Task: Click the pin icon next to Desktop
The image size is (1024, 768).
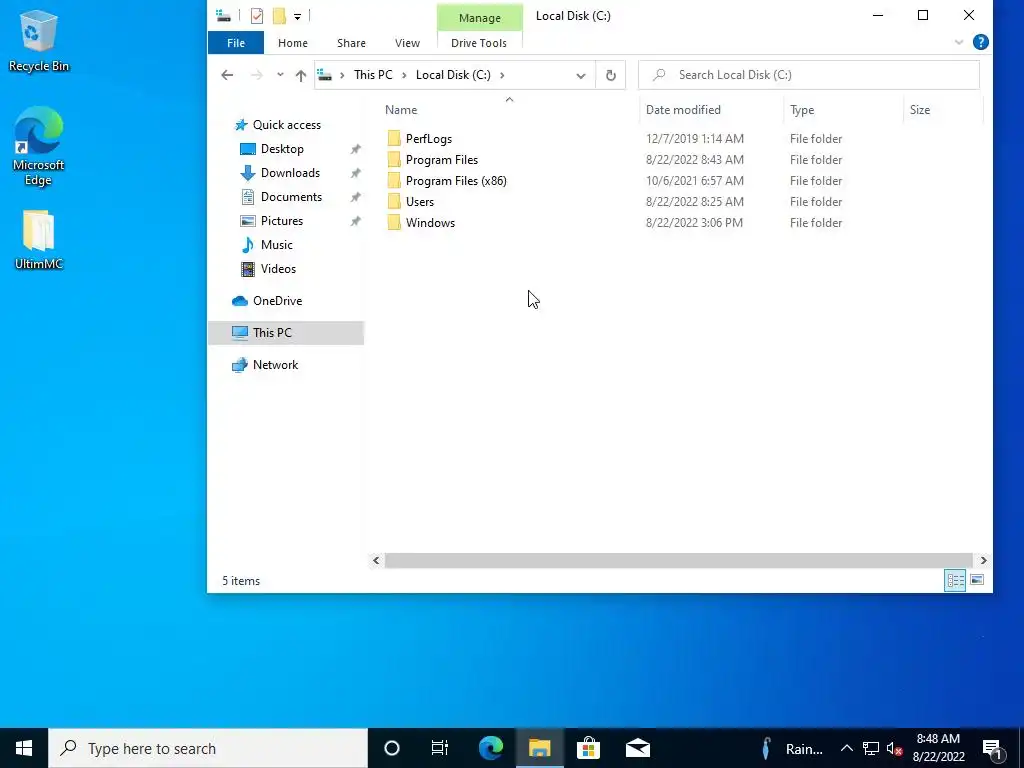Action: [355, 149]
